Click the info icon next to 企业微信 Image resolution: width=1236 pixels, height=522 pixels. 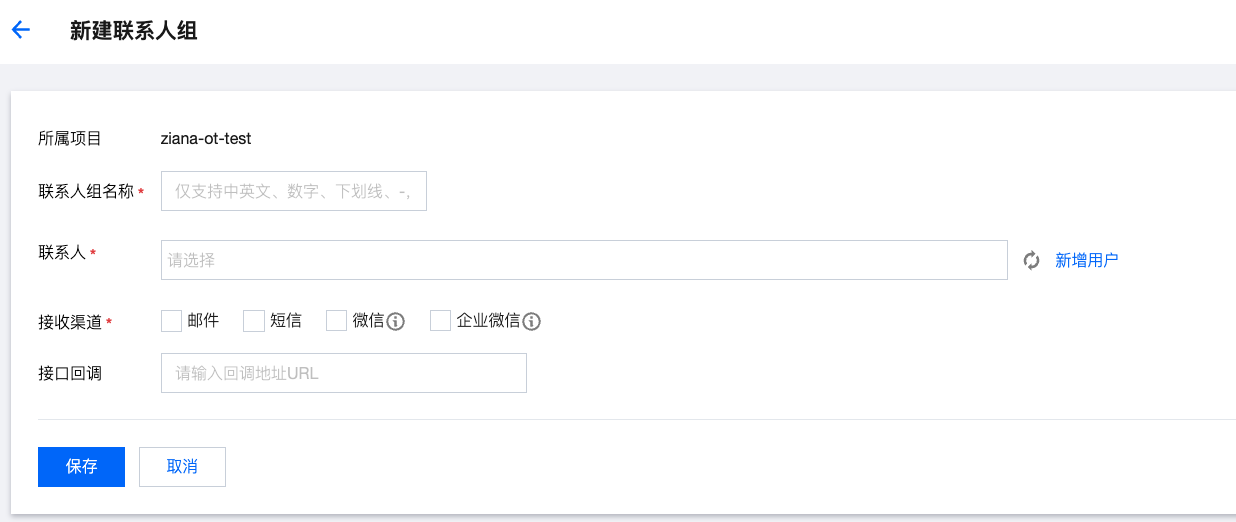coord(531,321)
